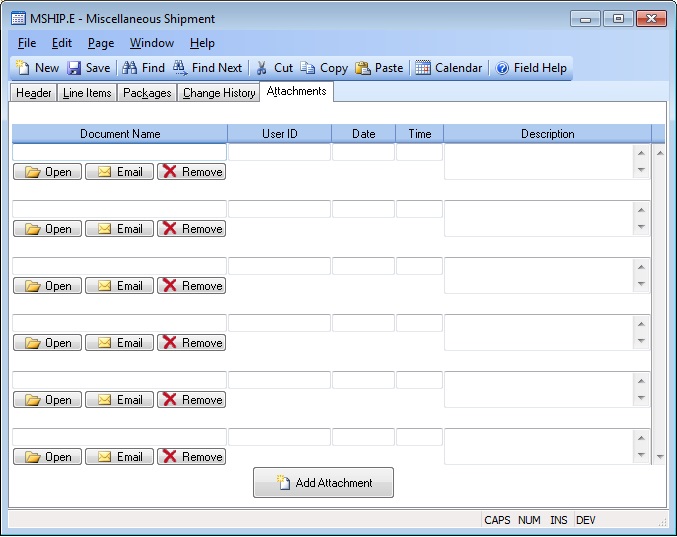The width and height of the screenshot is (677, 537).
Task: Click the attachments list scrollbar down arrow
Action: tap(659, 457)
